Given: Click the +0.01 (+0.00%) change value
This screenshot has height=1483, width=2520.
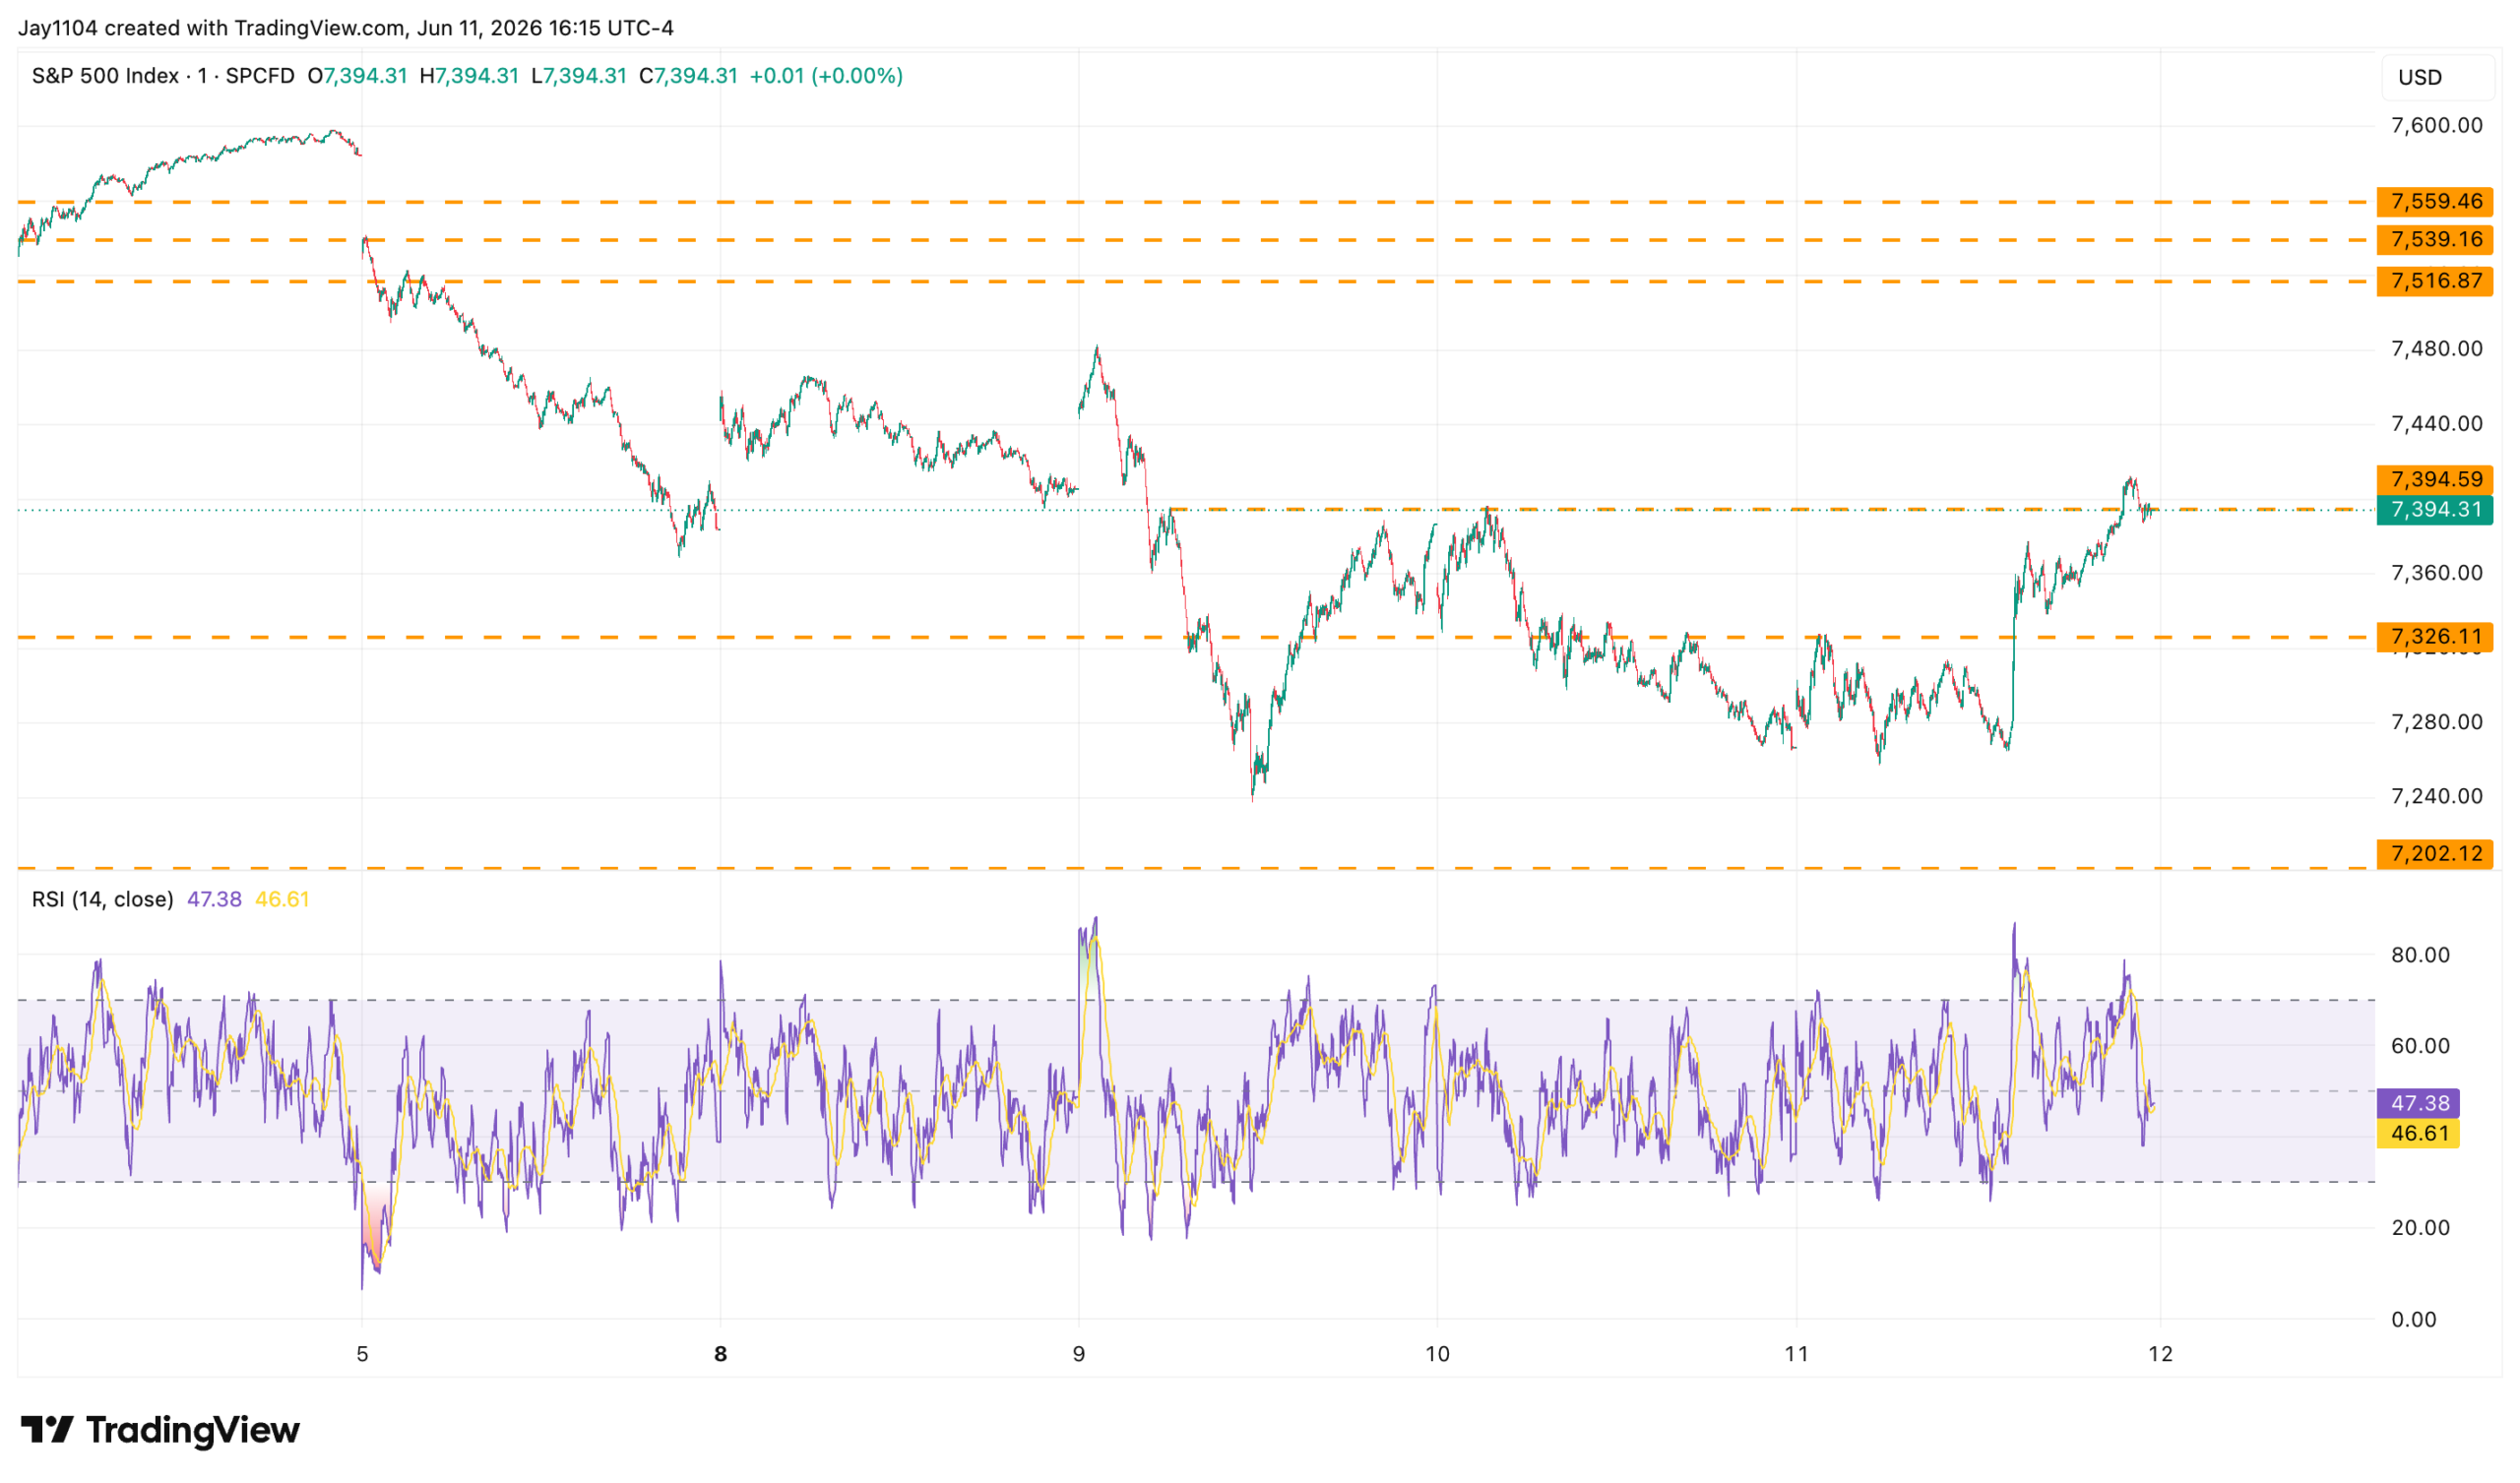Looking at the screenshot, I should [826, 76].
